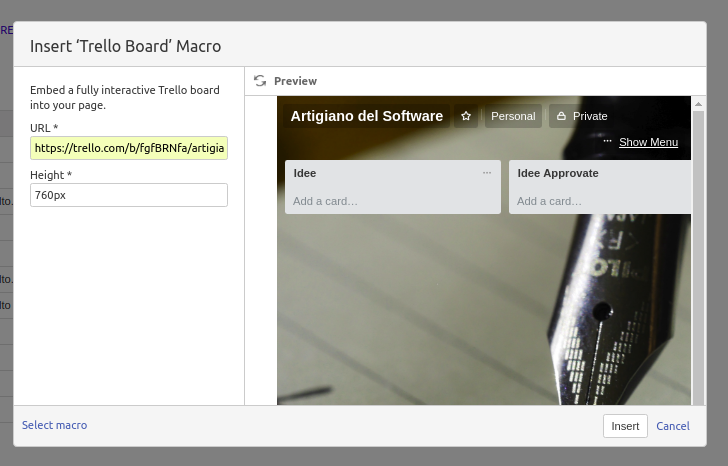Click the Idee list title
The width and height of the screenshot is (728, 466).
305,173
